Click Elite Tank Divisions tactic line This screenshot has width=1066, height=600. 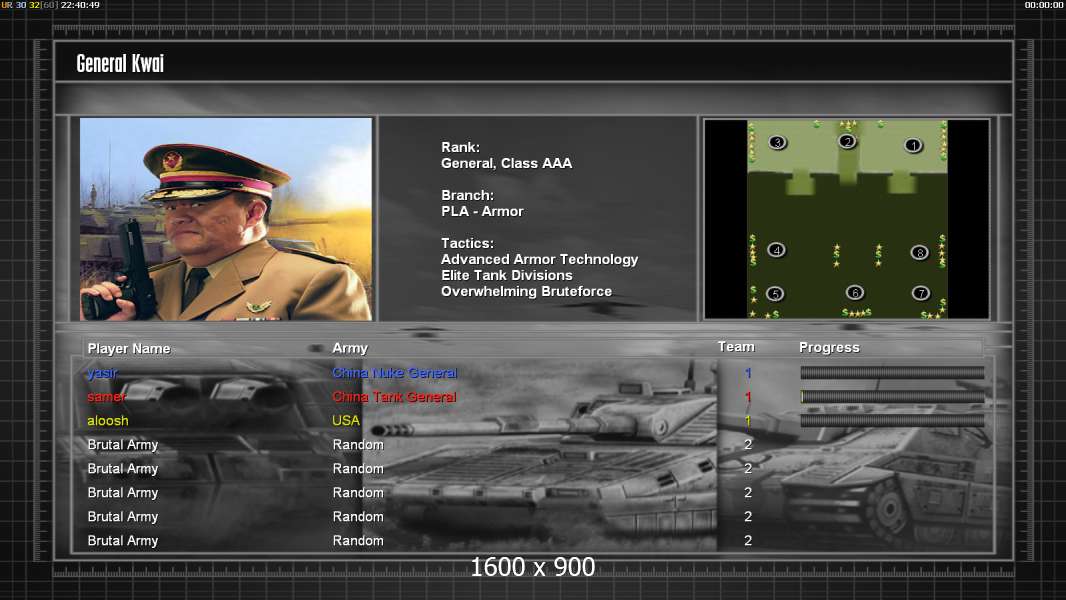(506, 275)
